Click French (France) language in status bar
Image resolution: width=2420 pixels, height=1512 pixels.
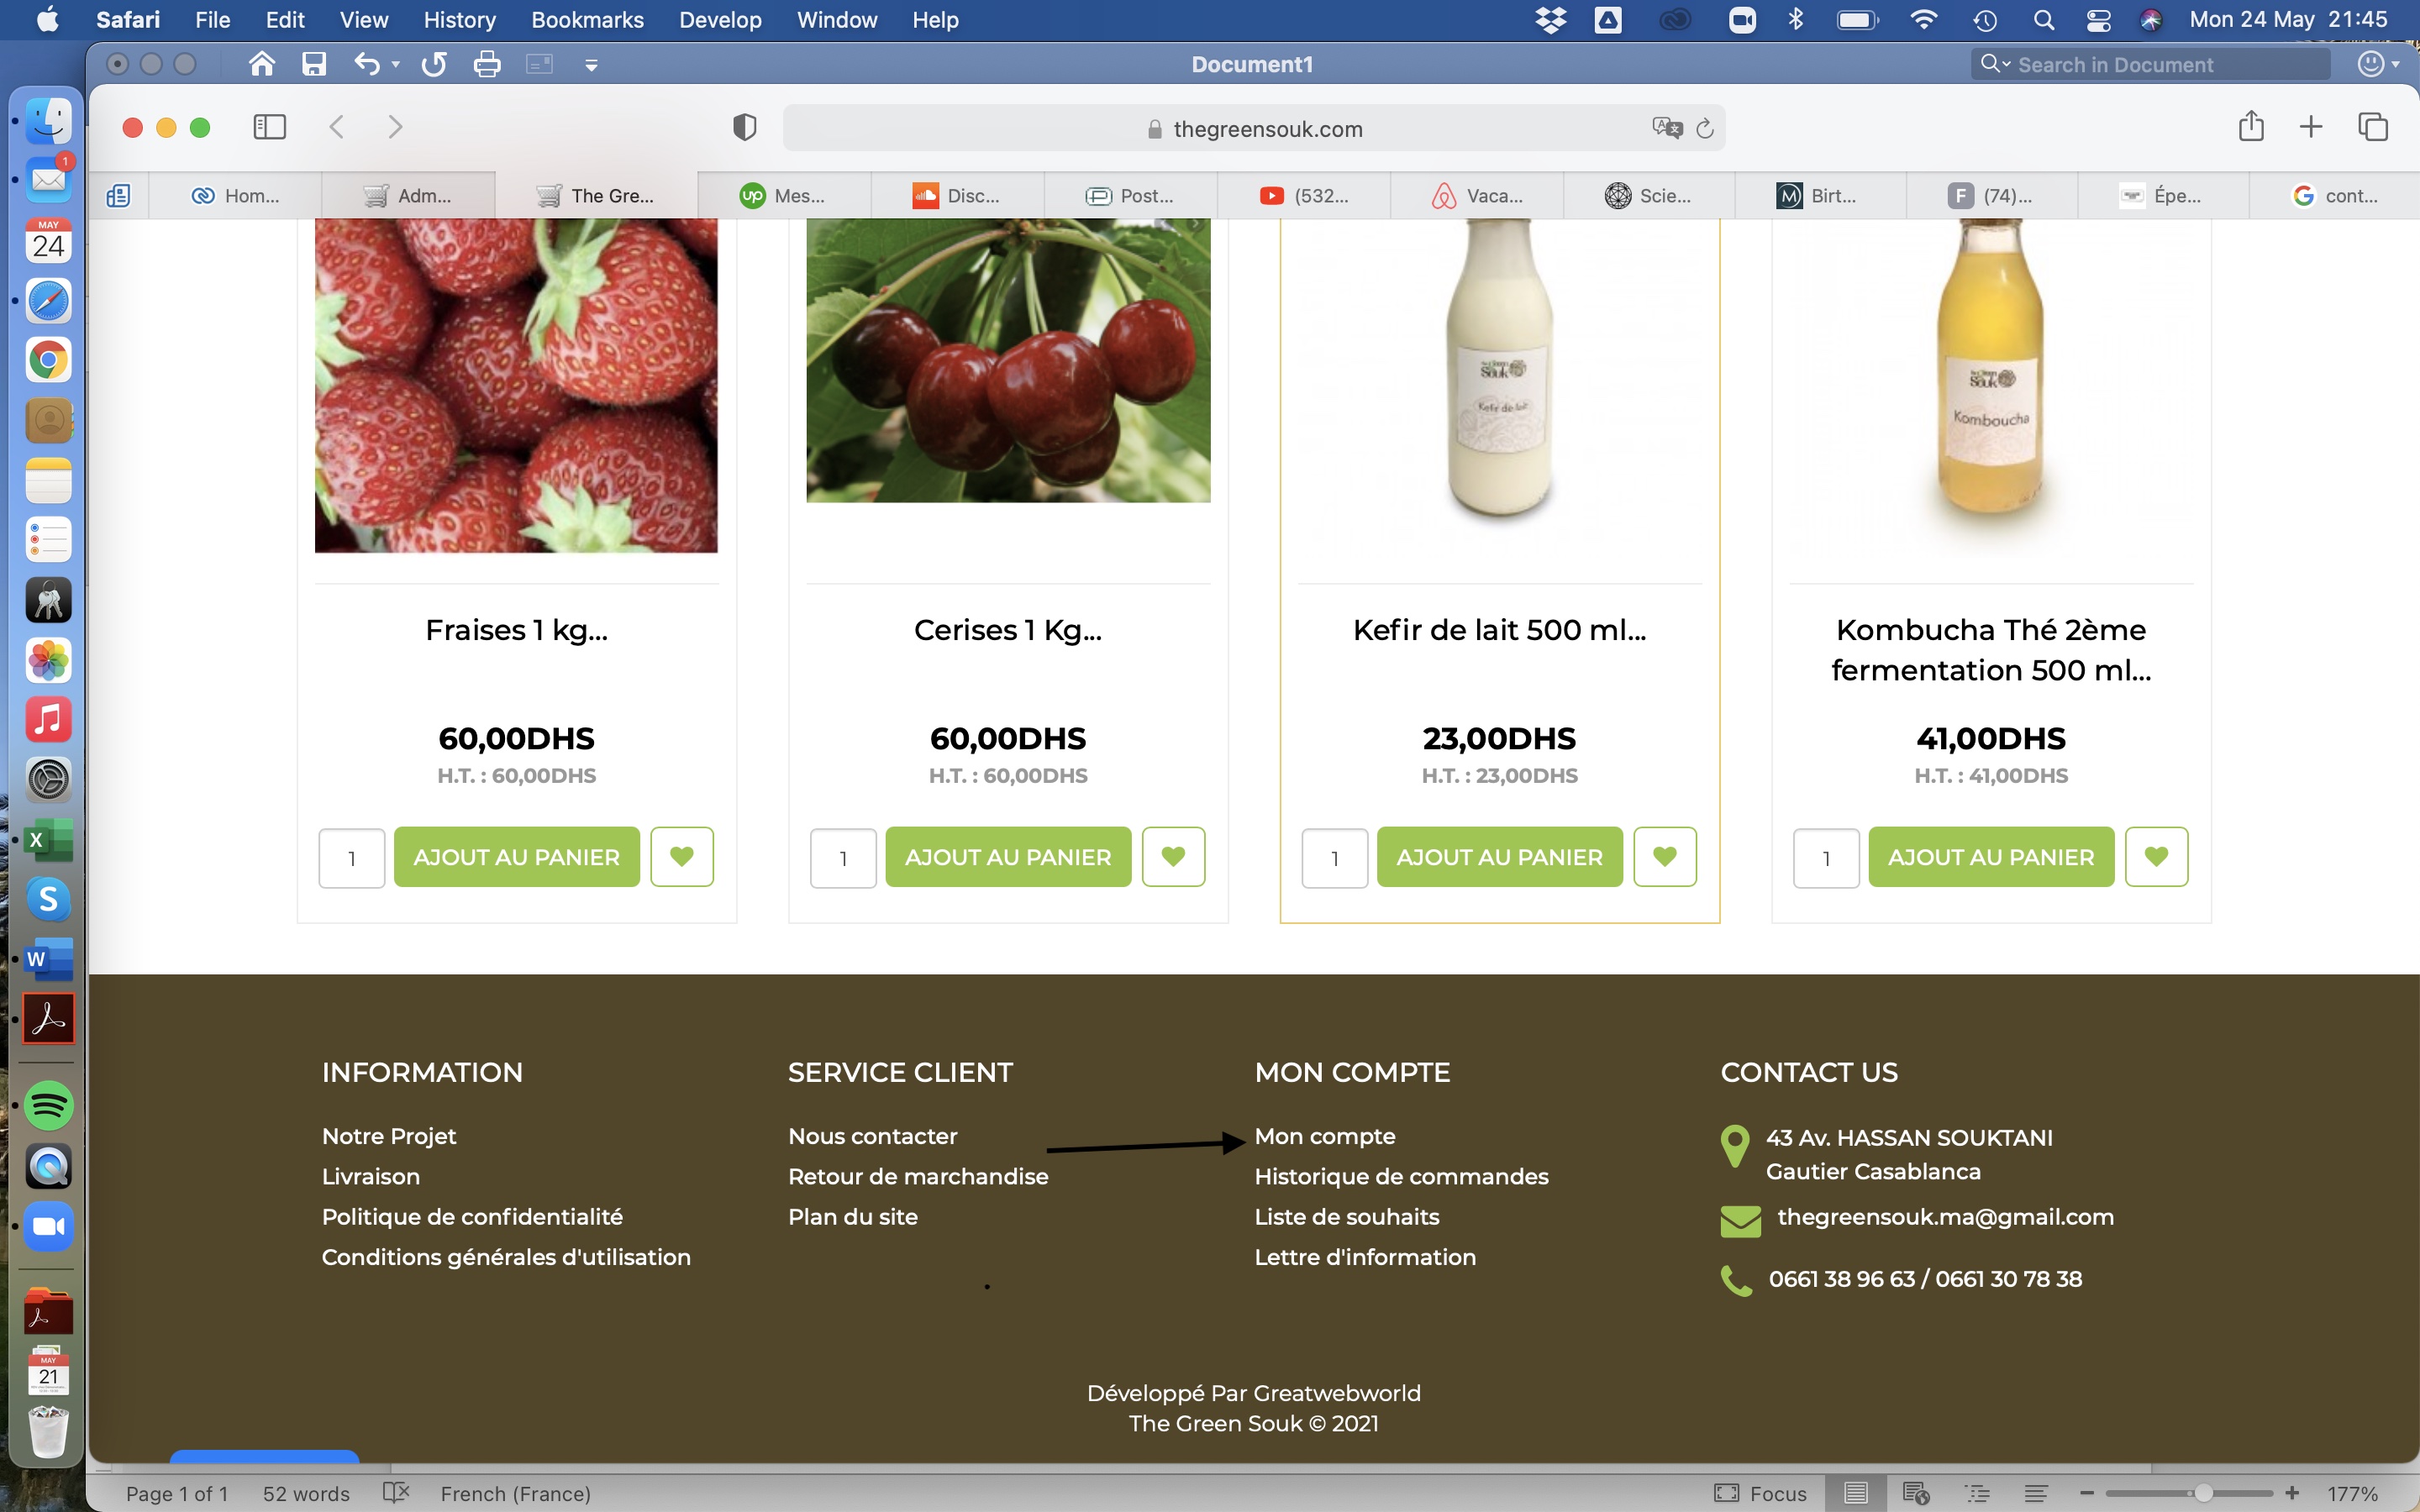point(515,1493)
